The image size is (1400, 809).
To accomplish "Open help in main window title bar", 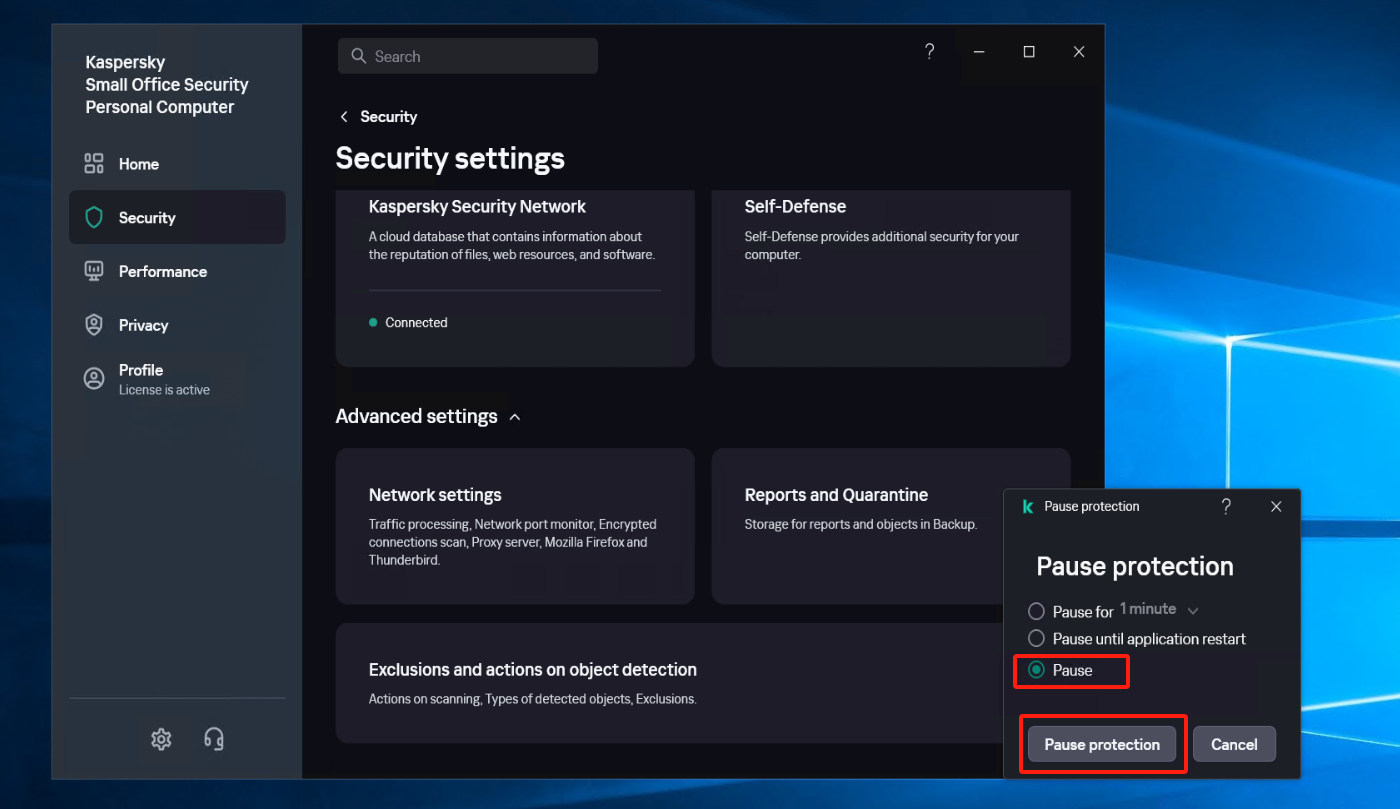I will coord(929,52).
